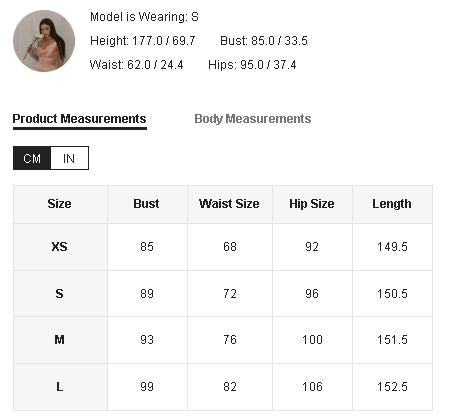Toggle units to IN
Image resolution: width=450 pixels, height=418 pixels.
pyautogui.click(x=69, y=158)
